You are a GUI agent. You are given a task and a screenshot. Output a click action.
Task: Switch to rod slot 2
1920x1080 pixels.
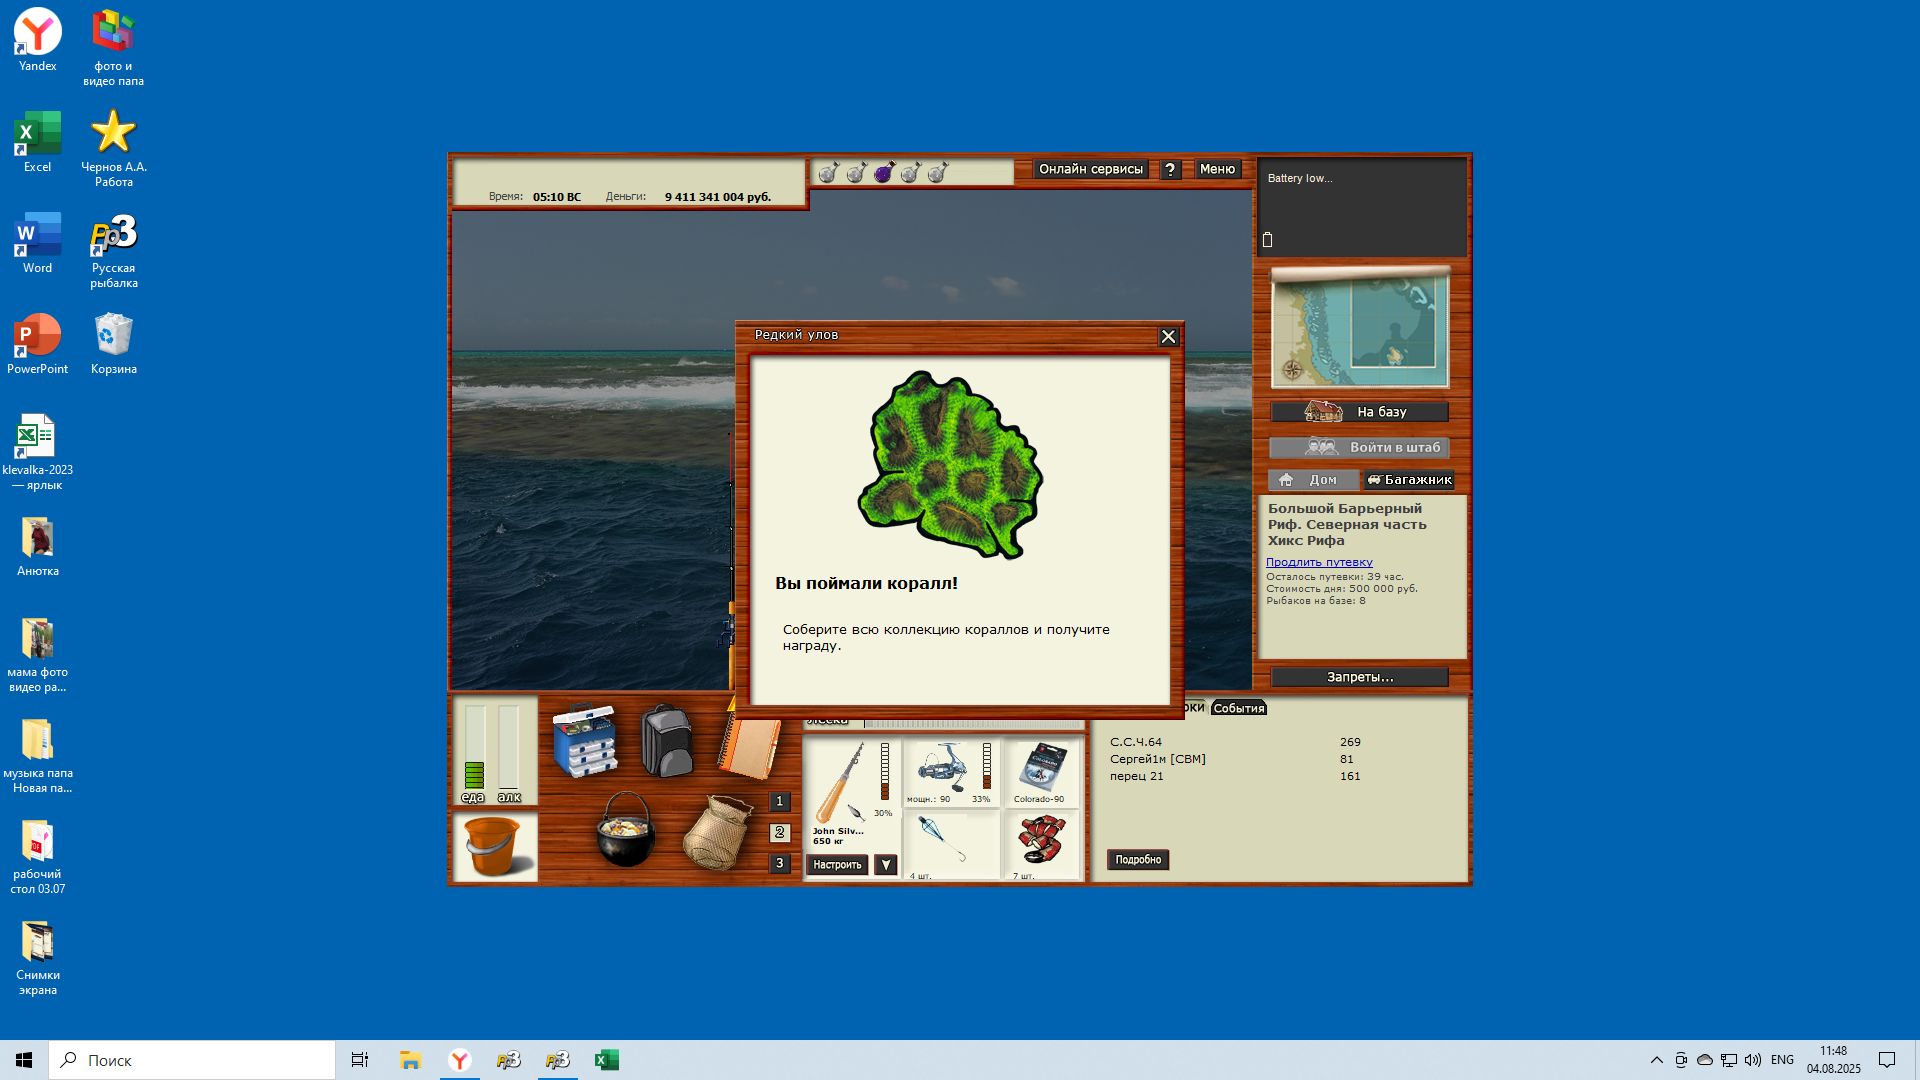point(780,832)
